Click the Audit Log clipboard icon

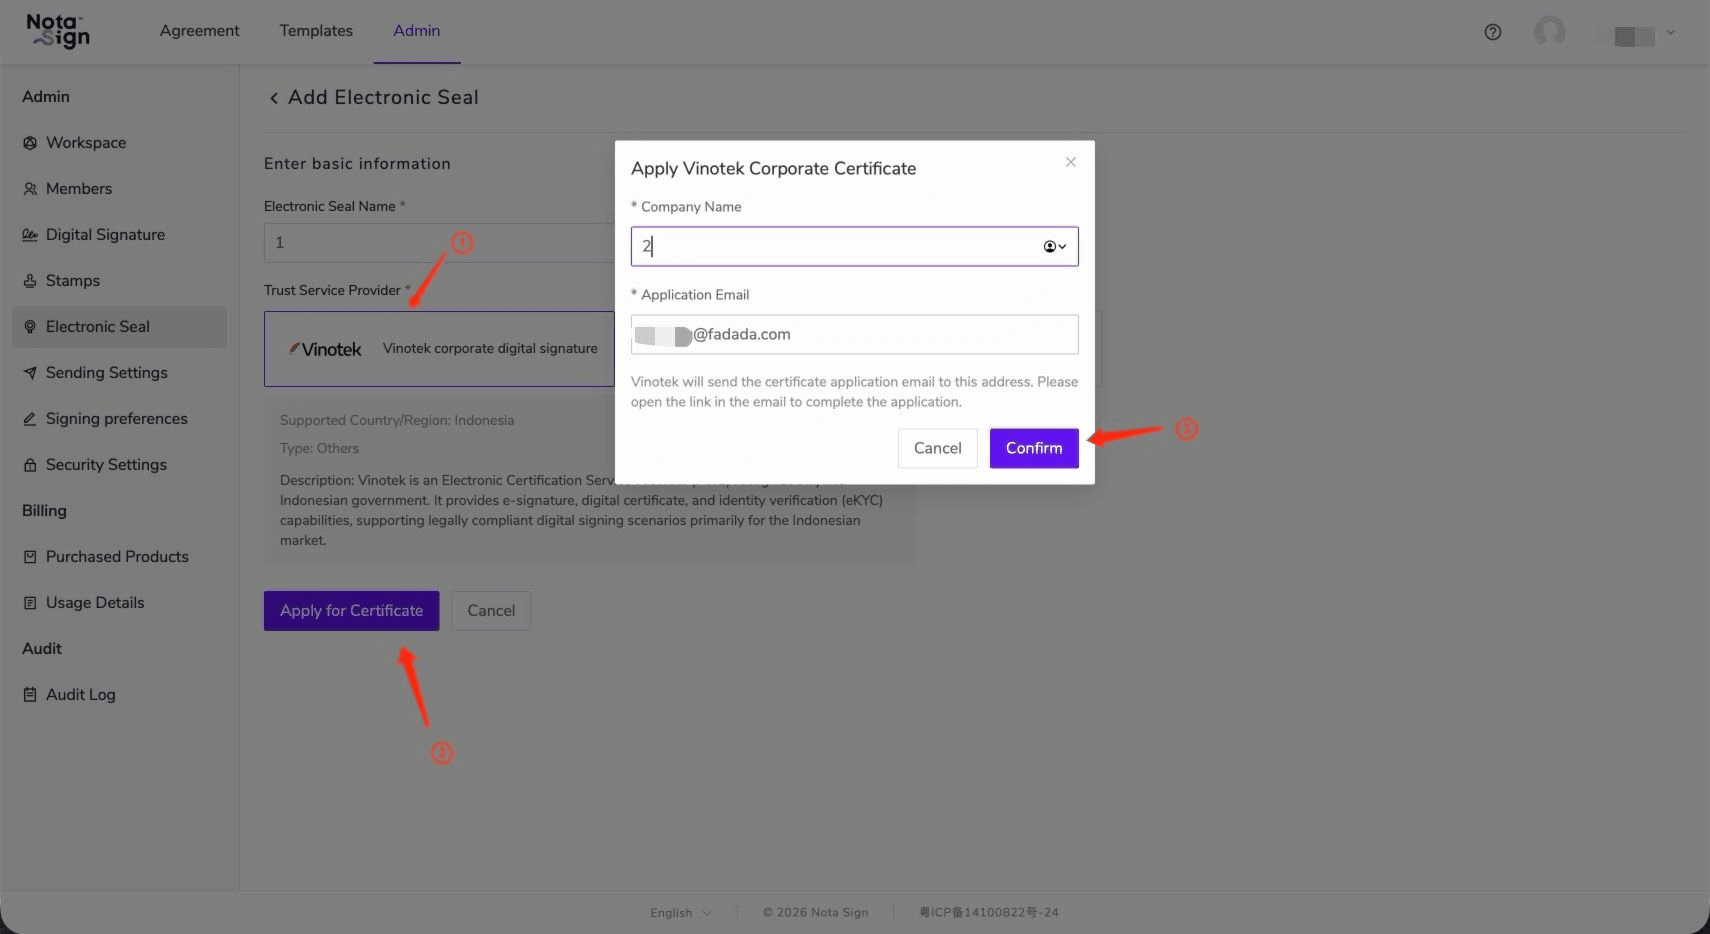[x=30, y=695]
